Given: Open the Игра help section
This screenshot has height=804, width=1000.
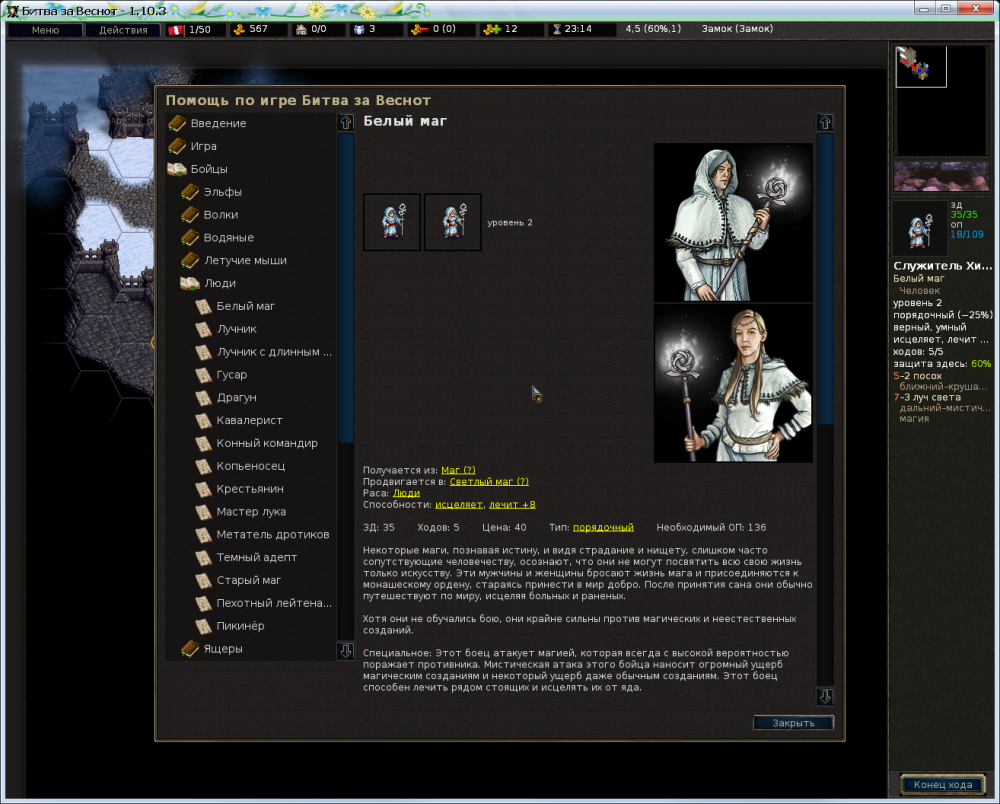Looking at the screenshot, I should tap(203, 146).
